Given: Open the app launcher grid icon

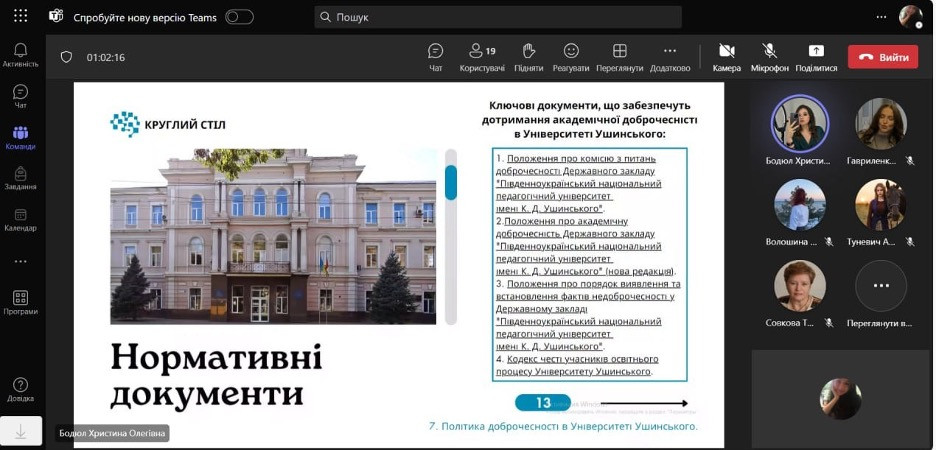Looking at the screenshot, I should pyautogui.click(x=20, y=16).
